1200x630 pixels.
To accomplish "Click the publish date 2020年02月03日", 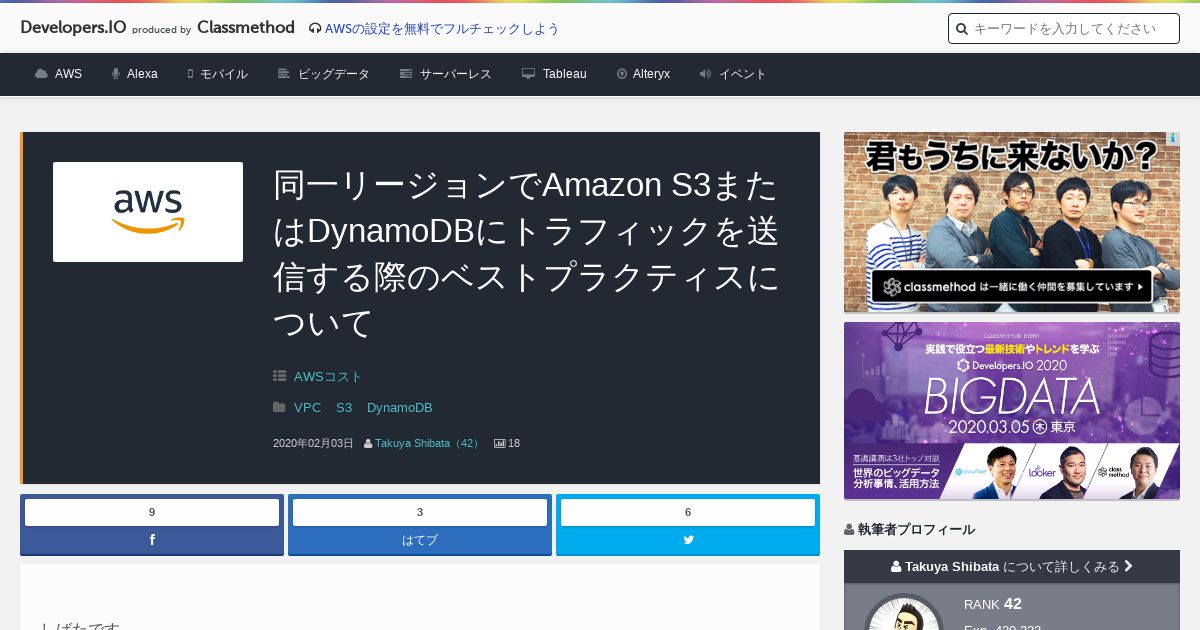I will [x=313, y=443].
